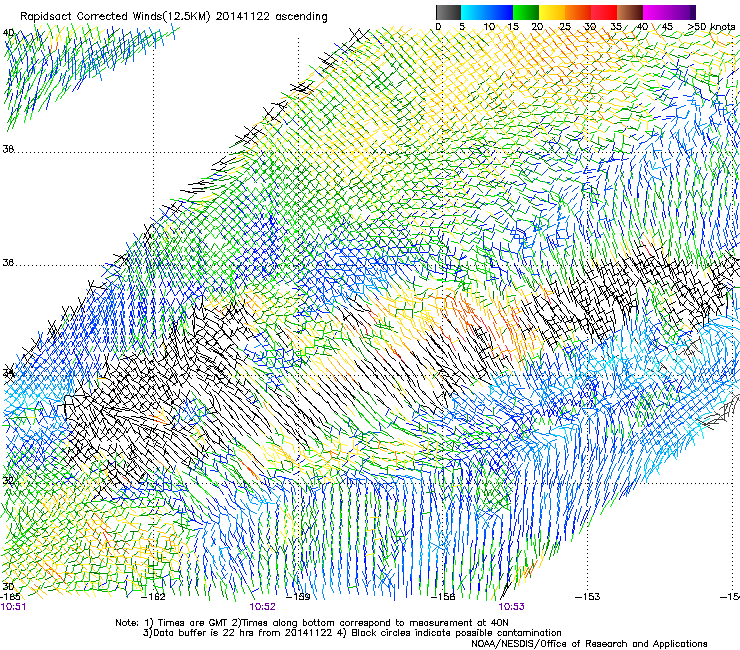Select the green 15-20 knots legend segment
The height and width of the screenshot is (650, 740).
[x=526, y=12]
